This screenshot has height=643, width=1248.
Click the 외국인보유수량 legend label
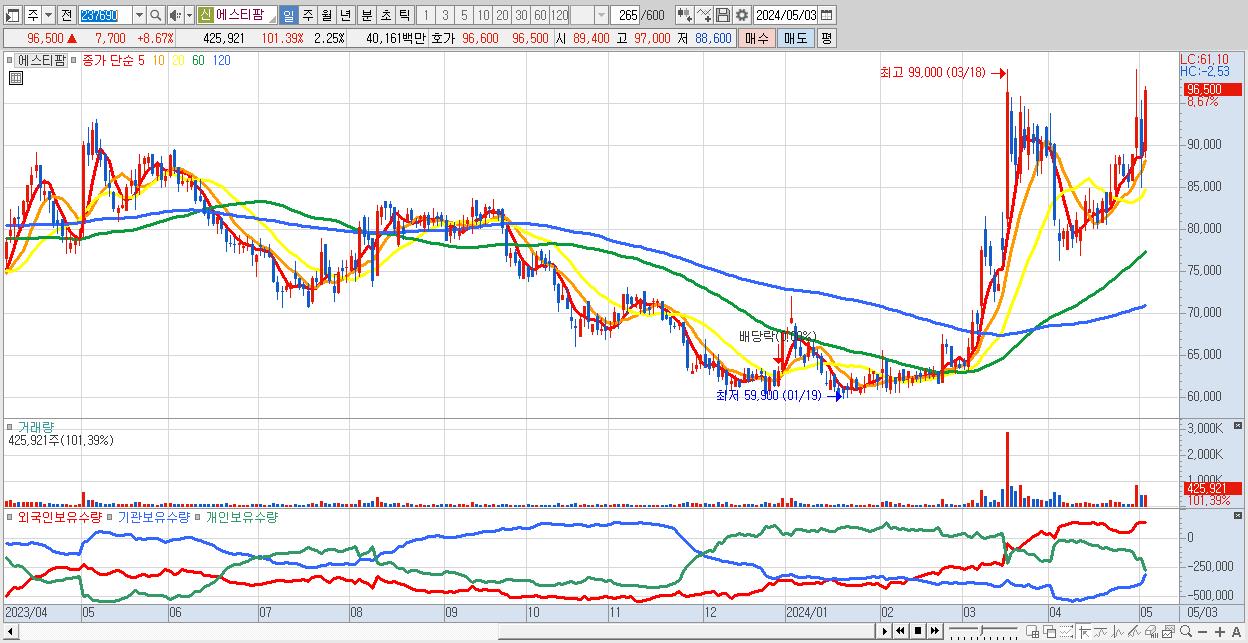tap(60, 517)
